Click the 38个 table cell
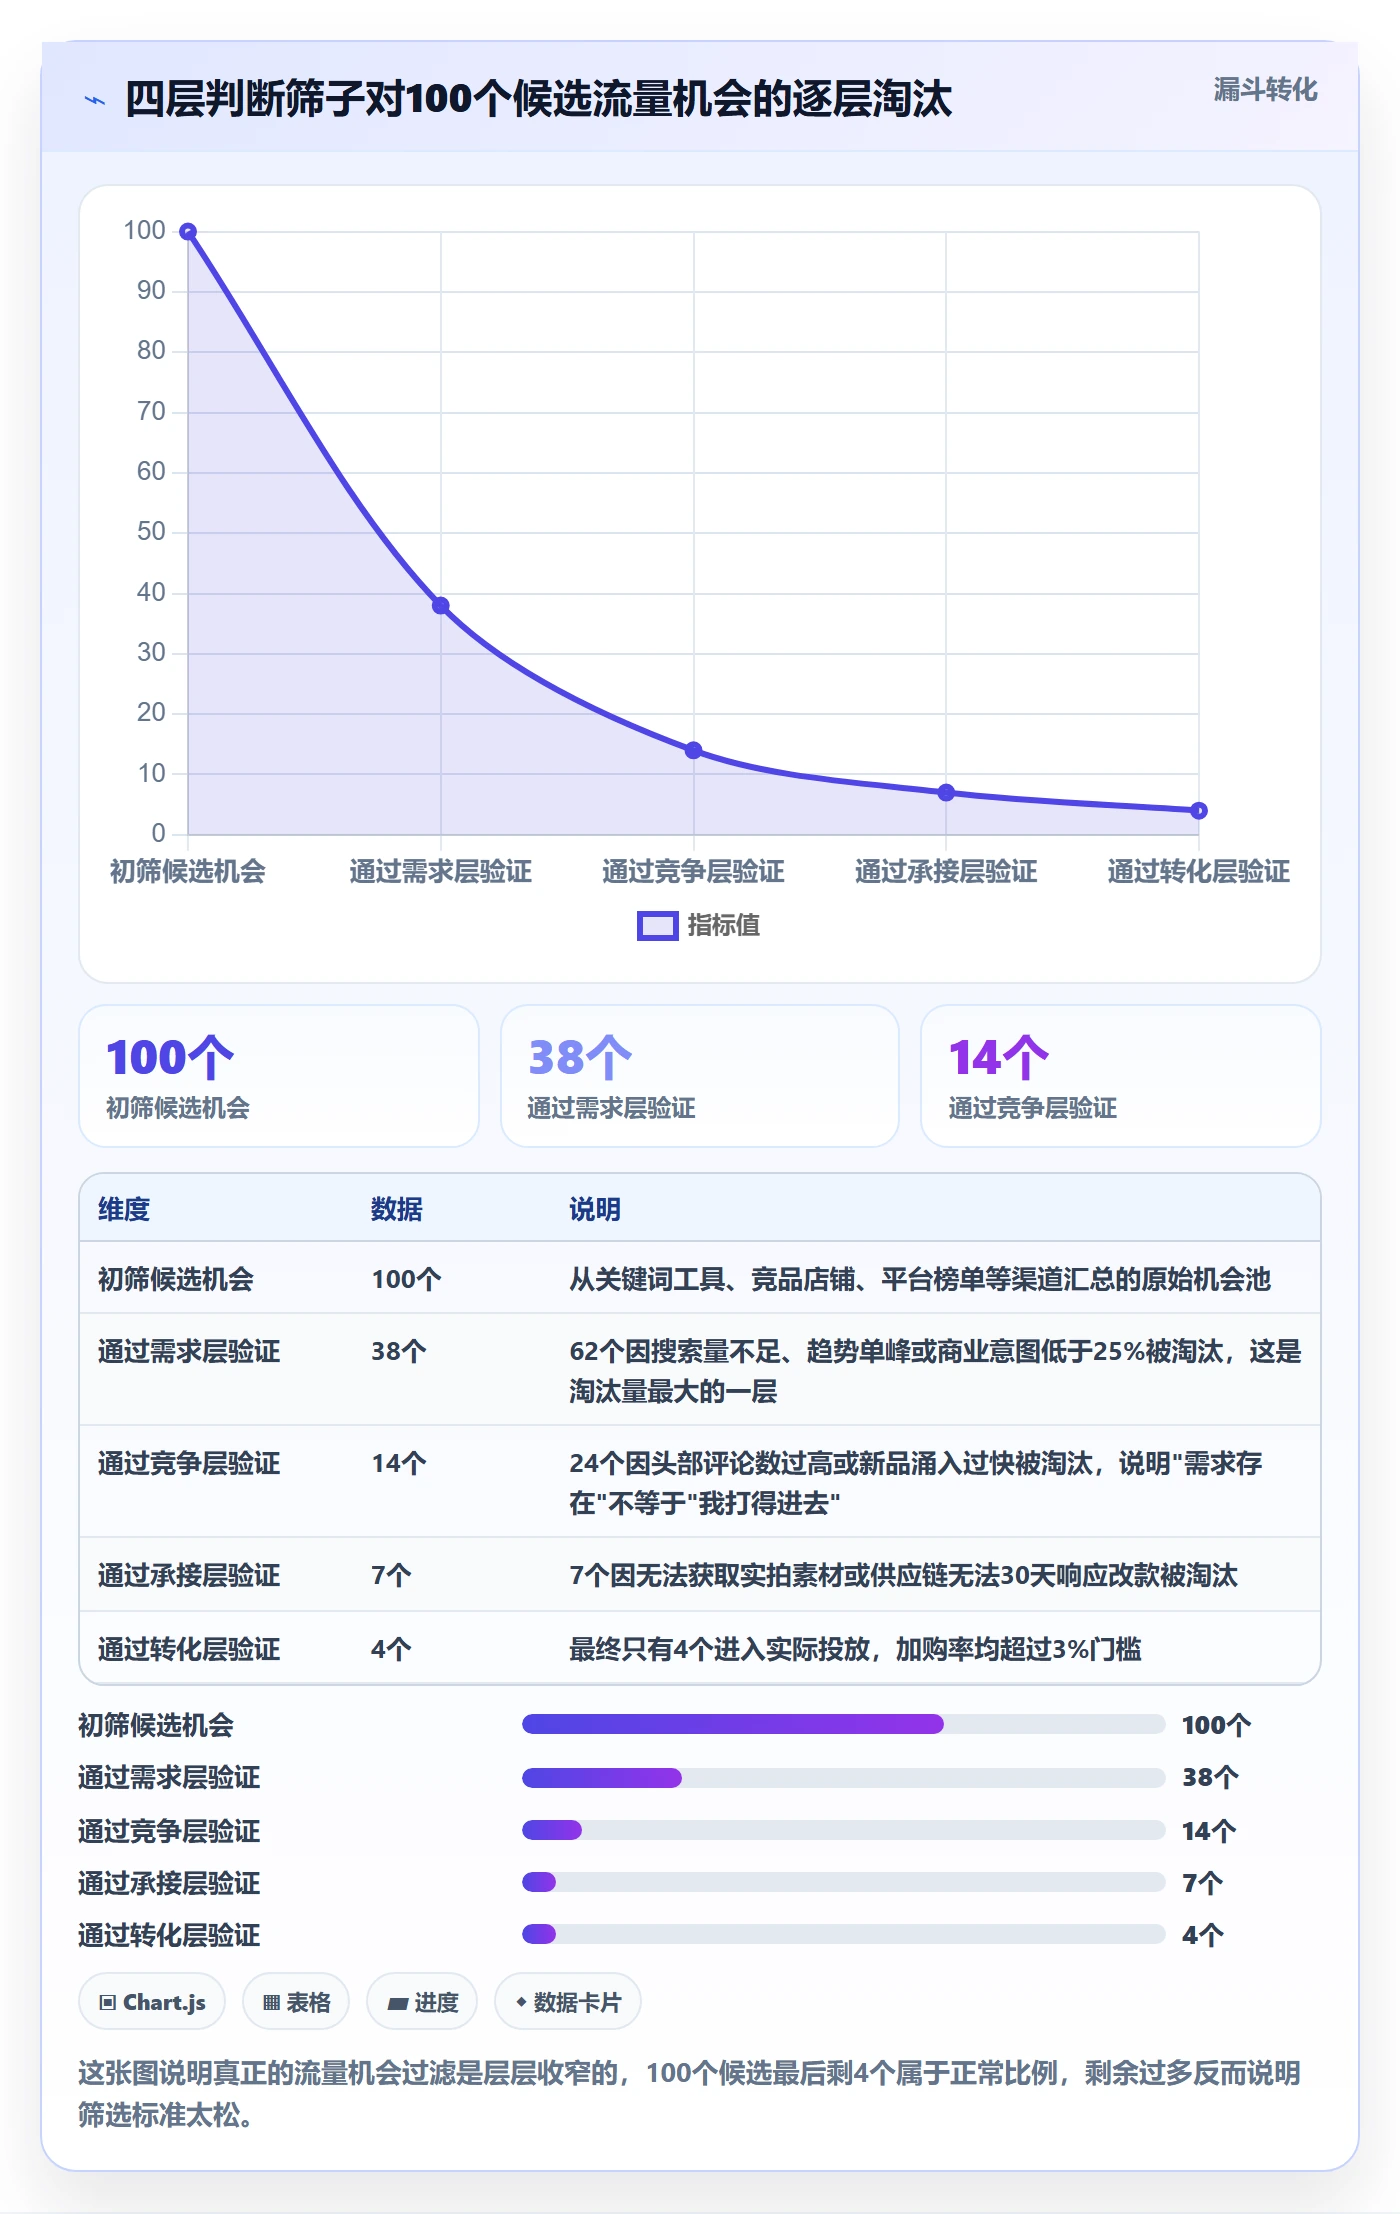The height and width of the screenshot is (2214, 1400). click(399, 1351)
